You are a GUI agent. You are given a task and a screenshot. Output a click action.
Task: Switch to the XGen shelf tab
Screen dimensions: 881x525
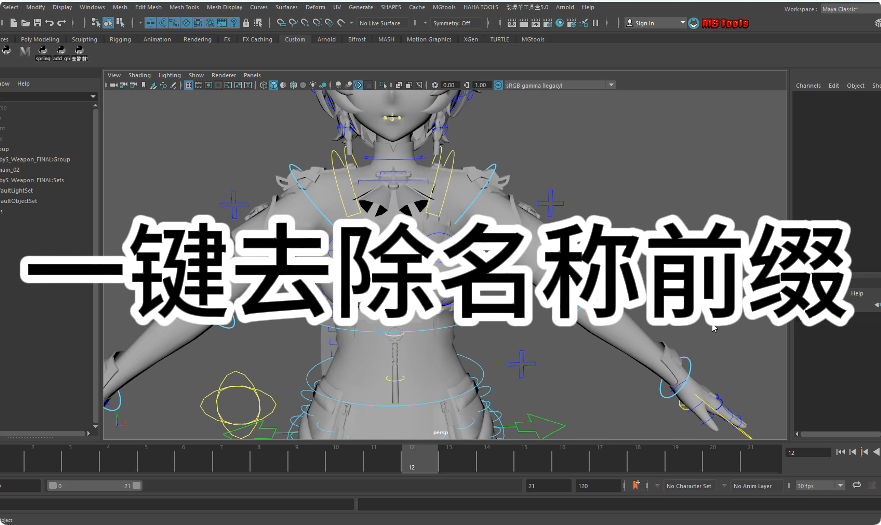pyautogui.click(x=471, y=39)
